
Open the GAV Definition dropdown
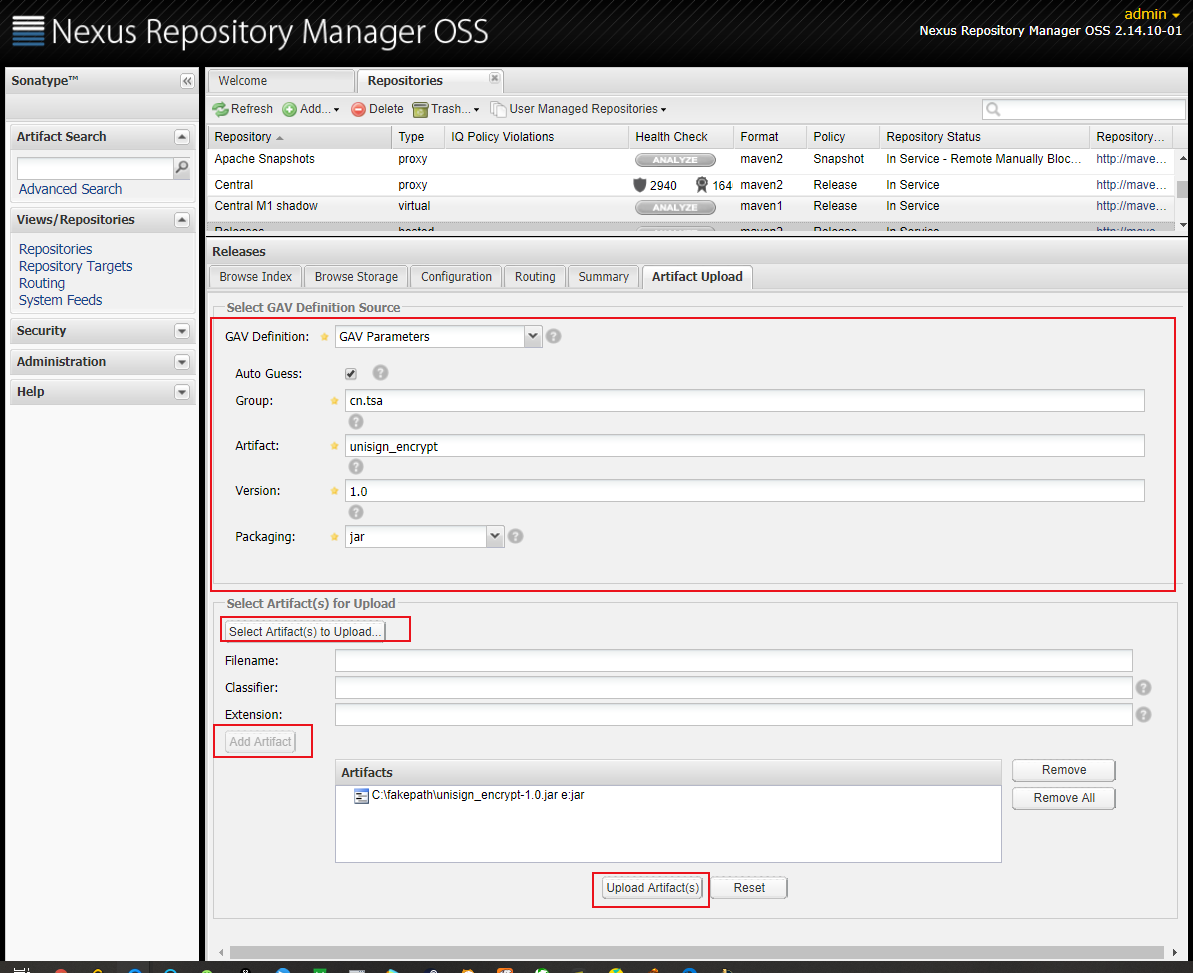[x=533, y=336]
